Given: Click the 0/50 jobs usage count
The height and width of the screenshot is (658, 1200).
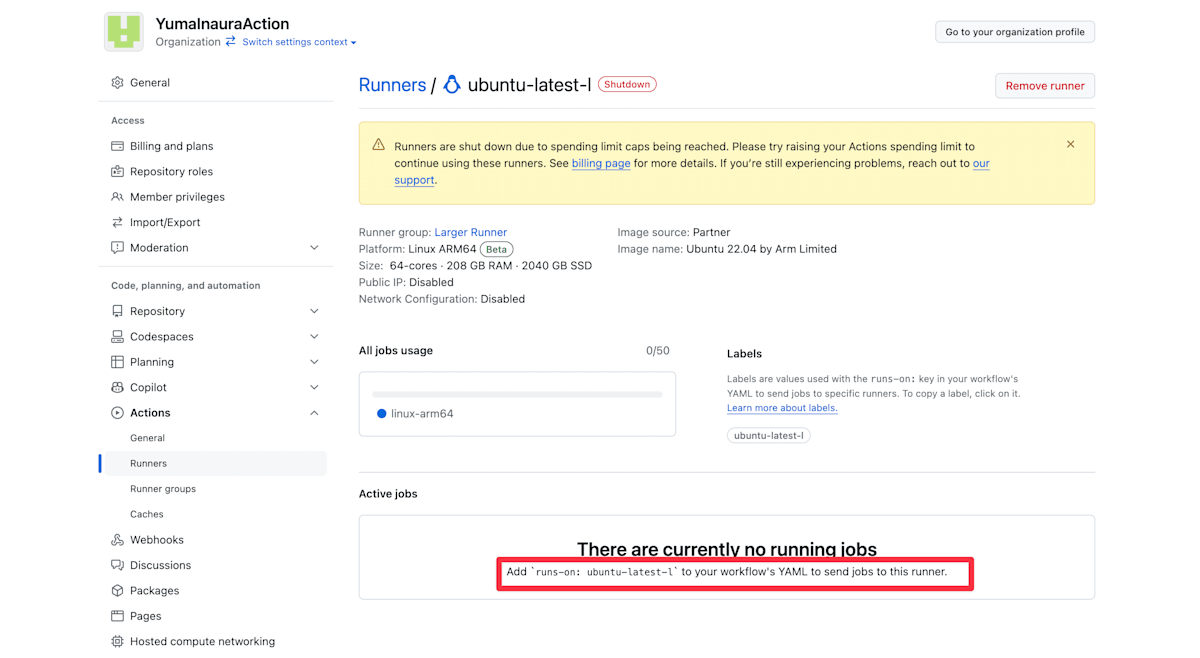Looking at the screenshot, I should [658, 351].
